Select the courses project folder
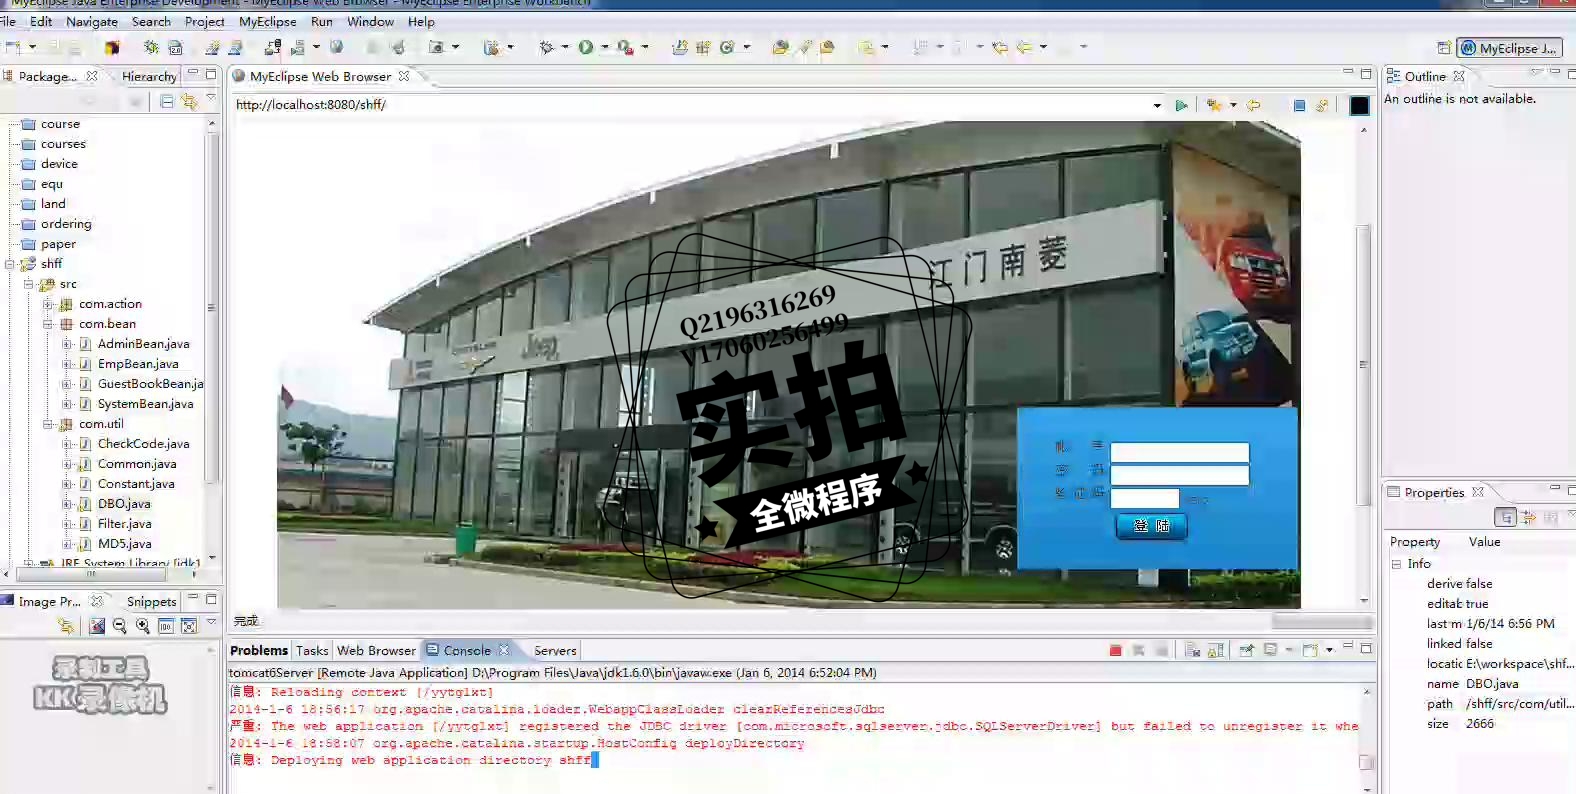Viewport: 1576px width, 794px height. point(63,144)
